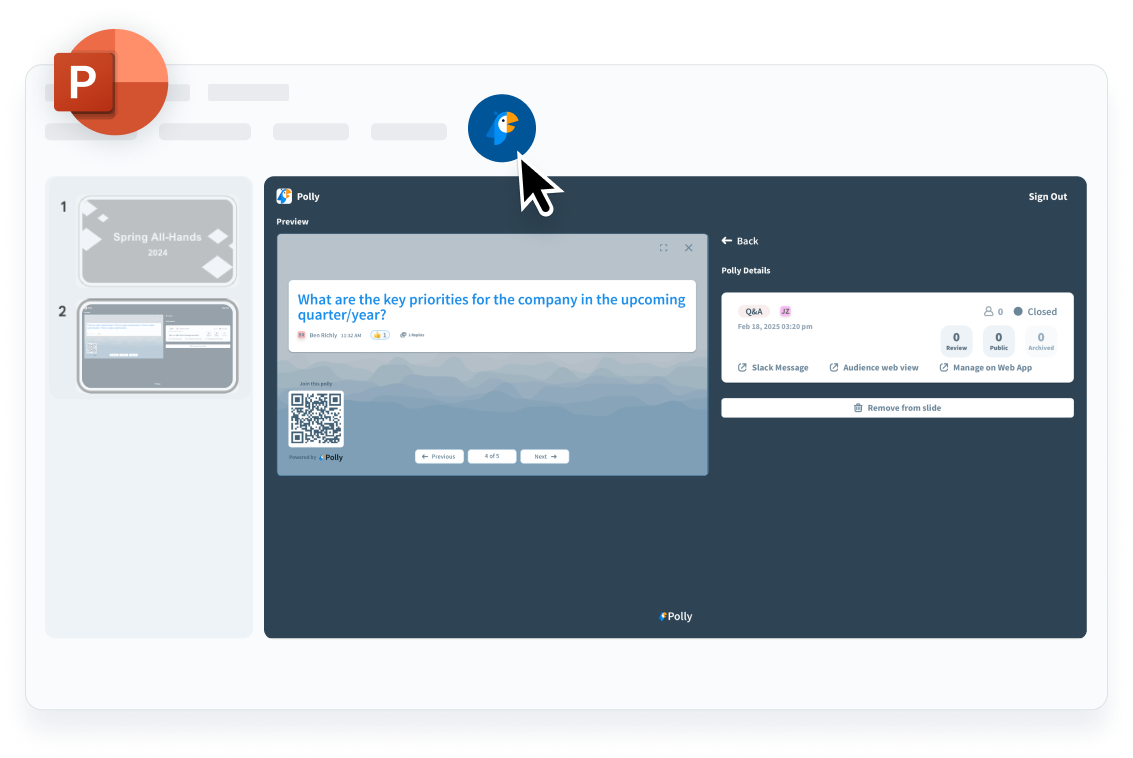Viewport: 1133px width, 758px height.
Task: Open the Slack Message link
Action: click(773, 368)
